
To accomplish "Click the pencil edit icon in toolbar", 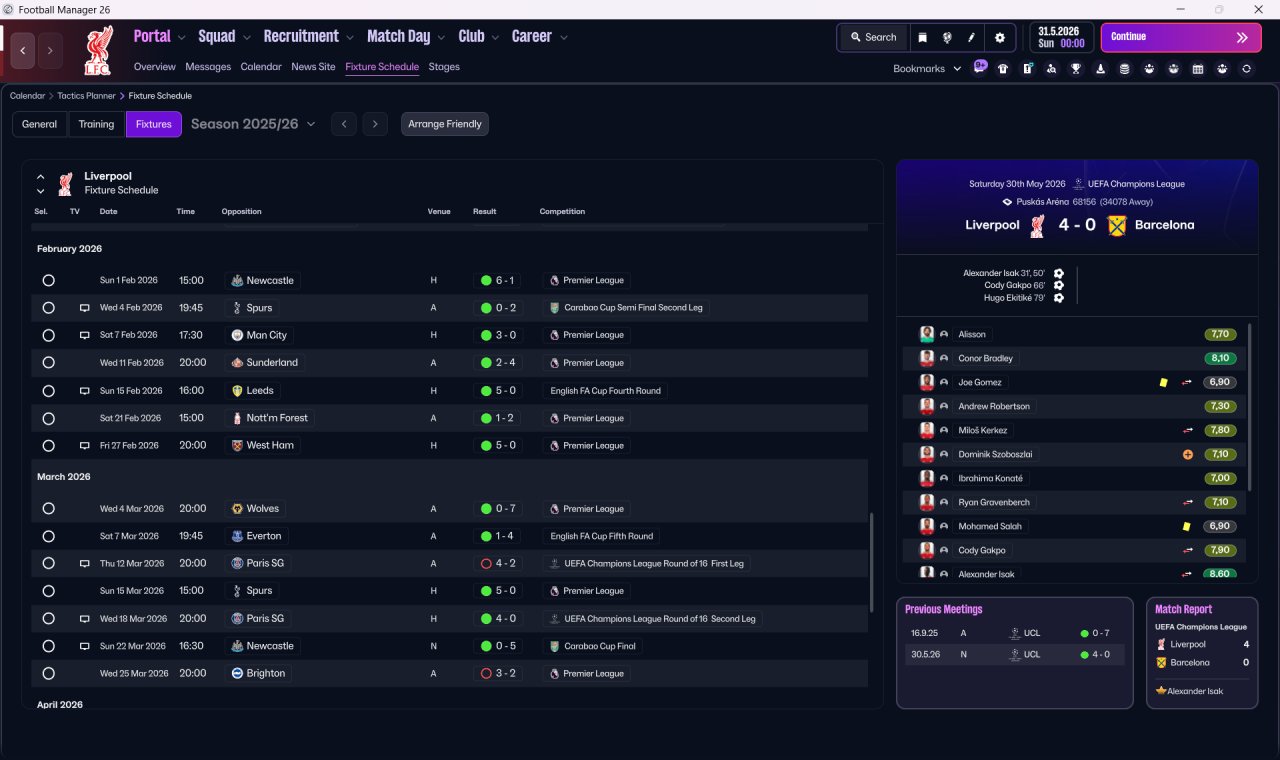I will (x=971, y=37).
